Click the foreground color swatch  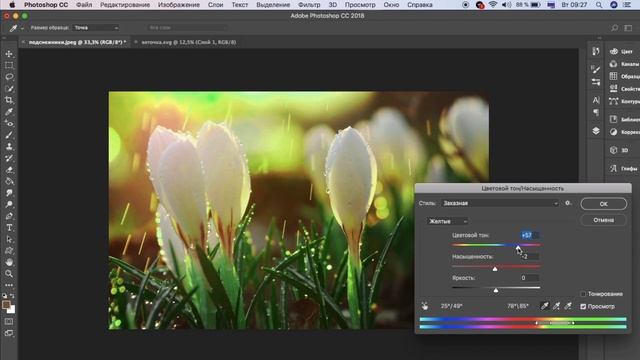pyautogui.click(x=6, y=304)
